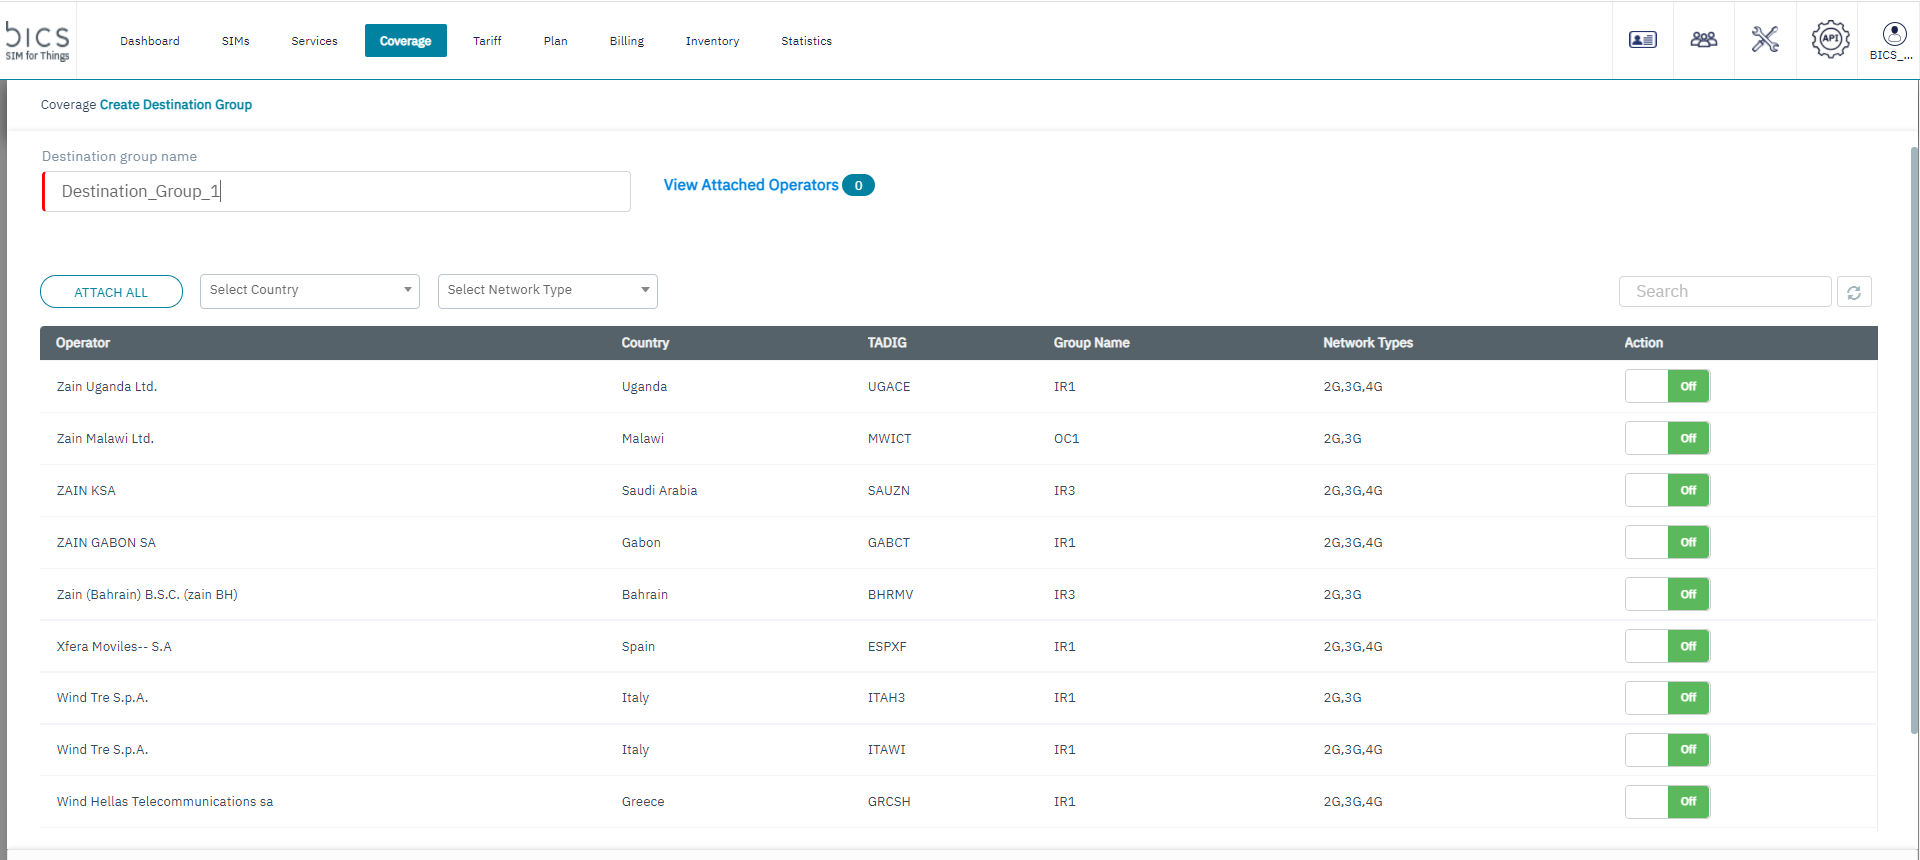
Task: Open the Select Country dropdown
Action: 309,291
